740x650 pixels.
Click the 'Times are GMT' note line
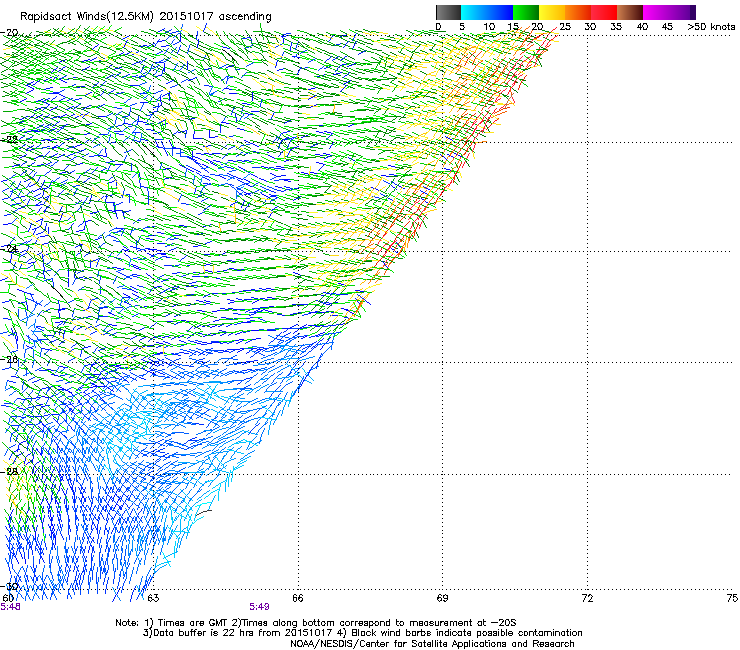pyautogui.click(x=316, y=623)
